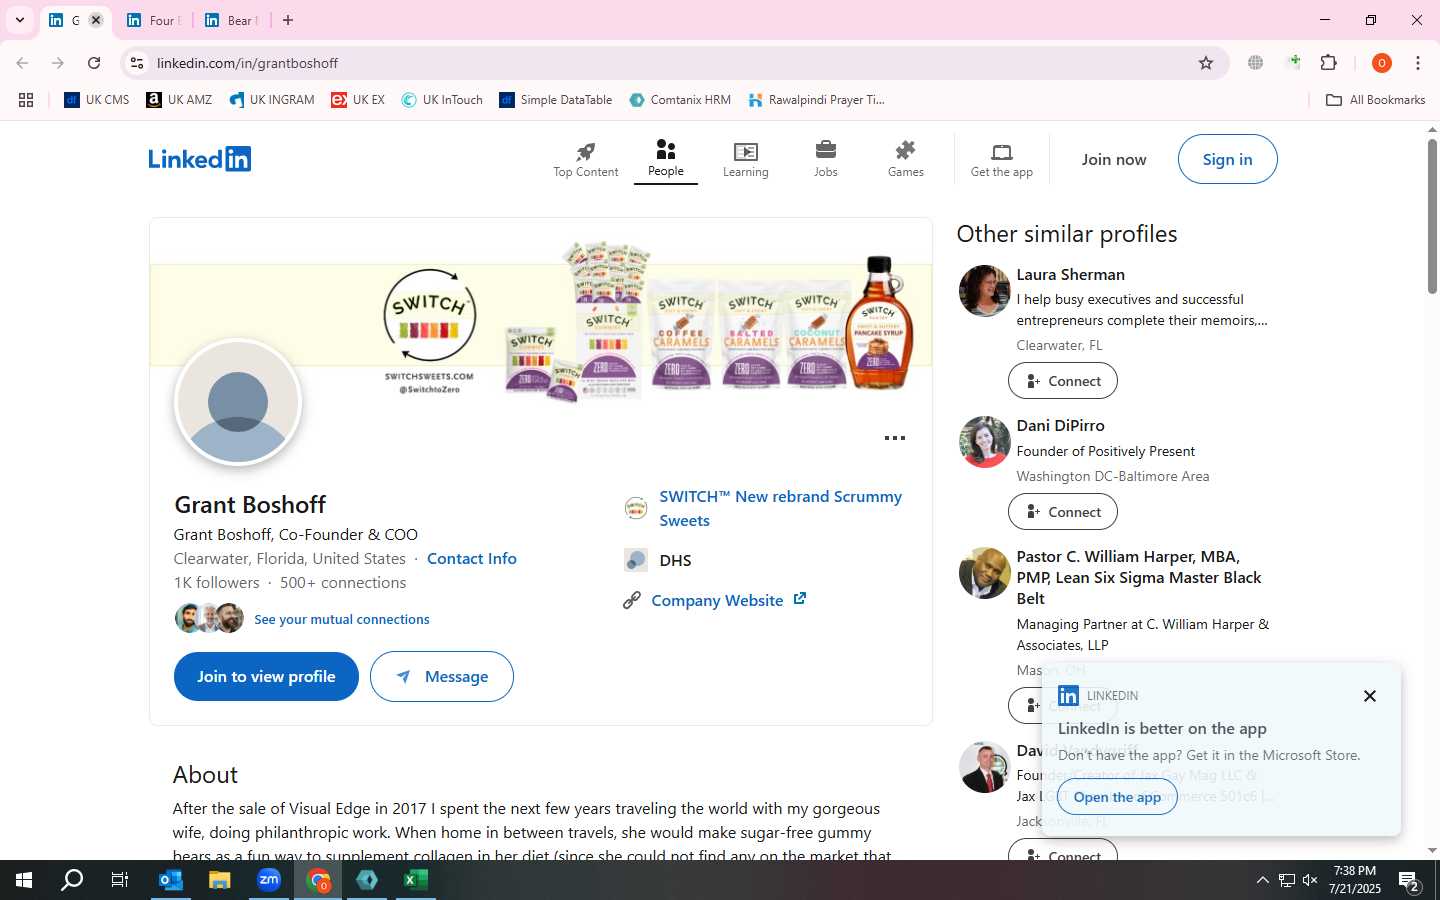Show hidden system tray icons
The height and width of the screenshot is (900, 1440).
pyautogui.click(x=1262, y=880)
